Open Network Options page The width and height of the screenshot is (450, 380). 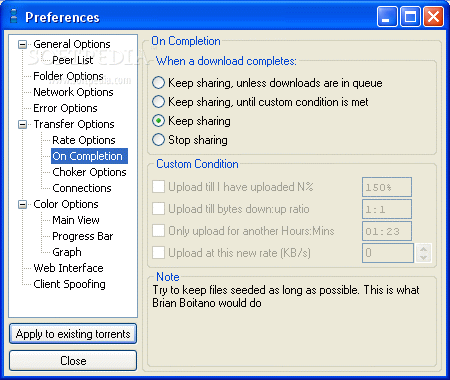73,92
